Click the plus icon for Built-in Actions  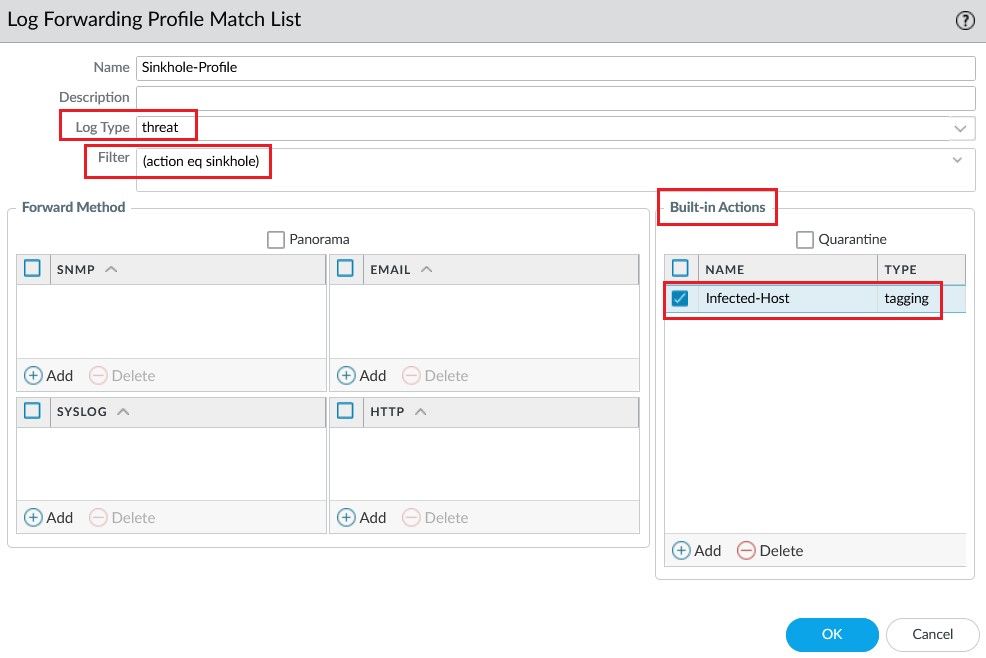pos(681,551)
